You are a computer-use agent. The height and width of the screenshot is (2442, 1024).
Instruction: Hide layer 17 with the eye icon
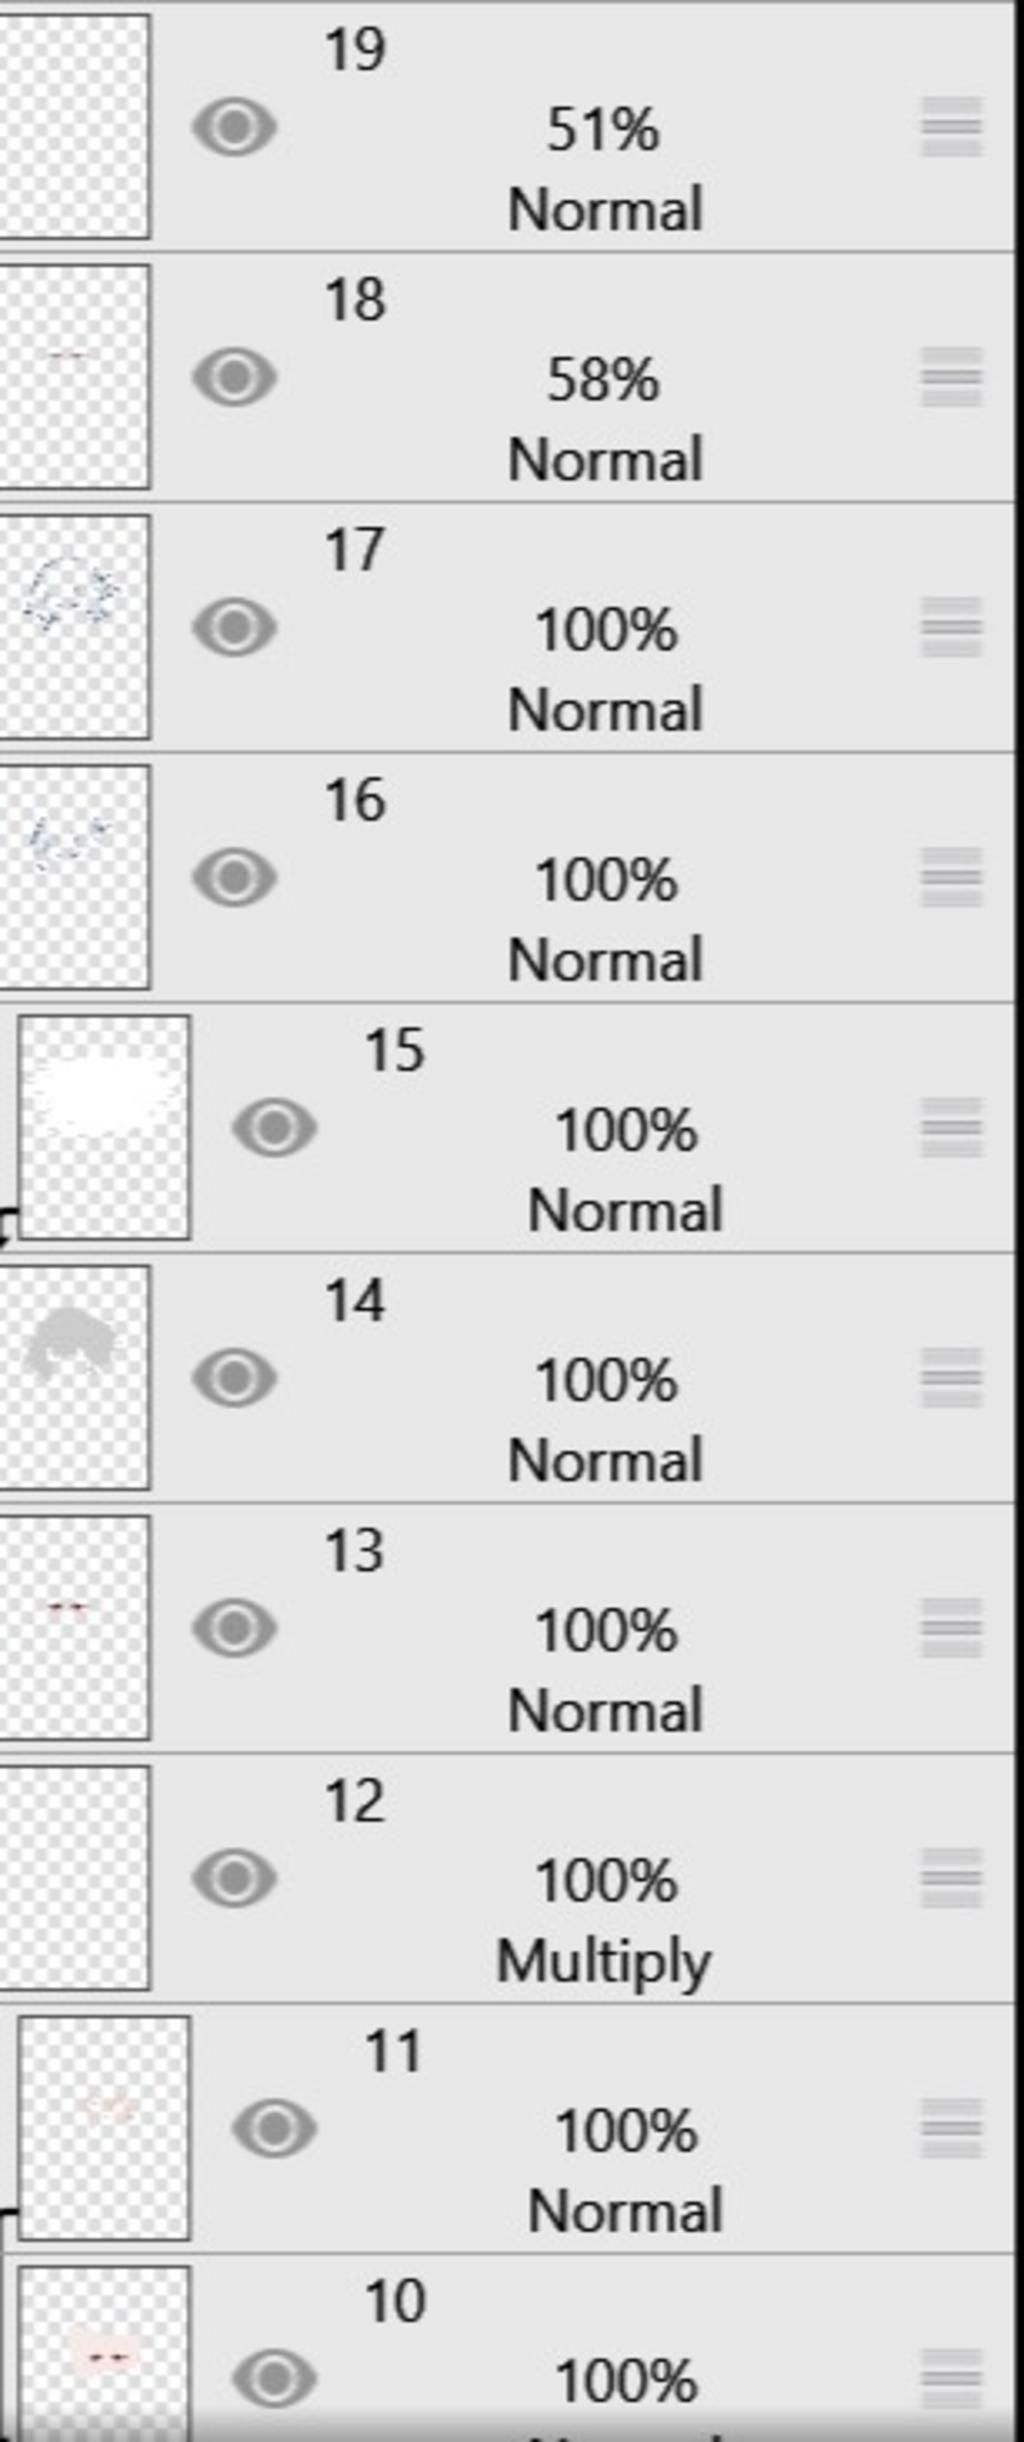(x=234, y=627)
